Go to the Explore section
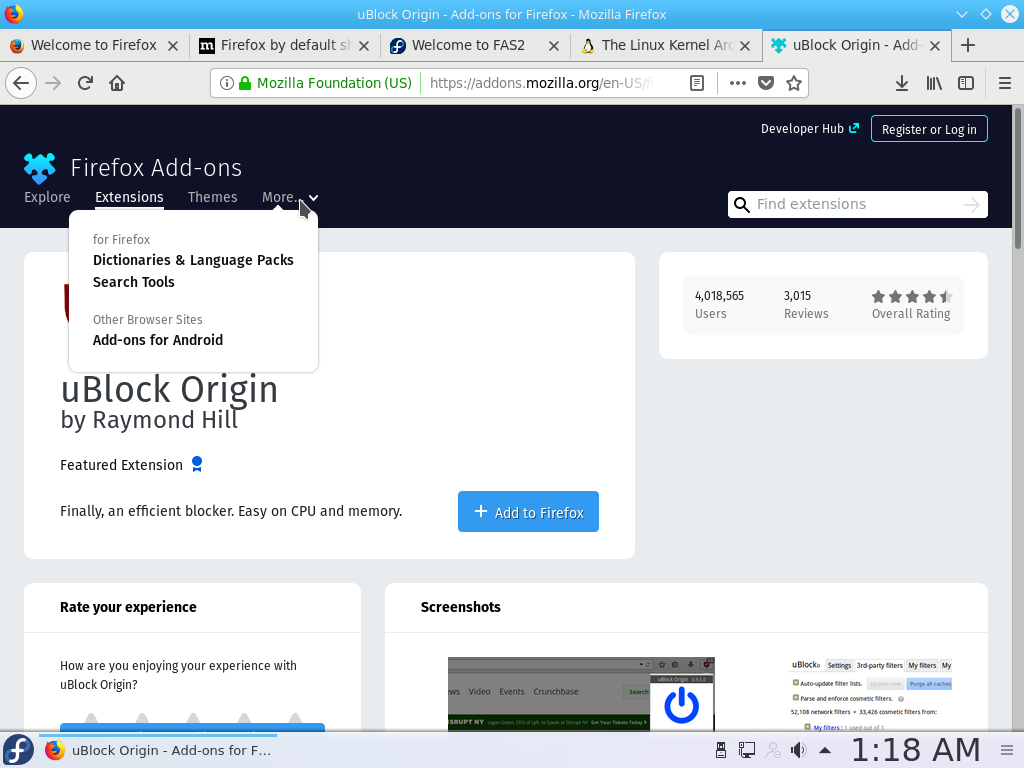The width and height of the screenshot is (1024, 768). [x=47, y=197]
